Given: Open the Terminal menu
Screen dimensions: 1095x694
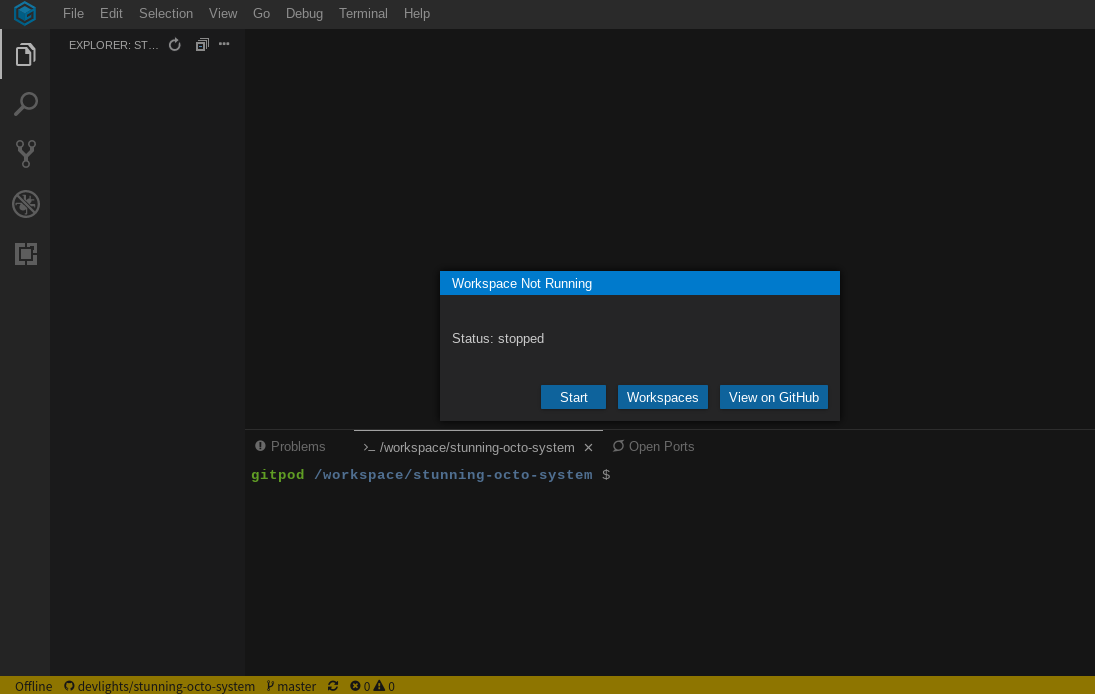Looking at the screenshot, I should [363, 13].
